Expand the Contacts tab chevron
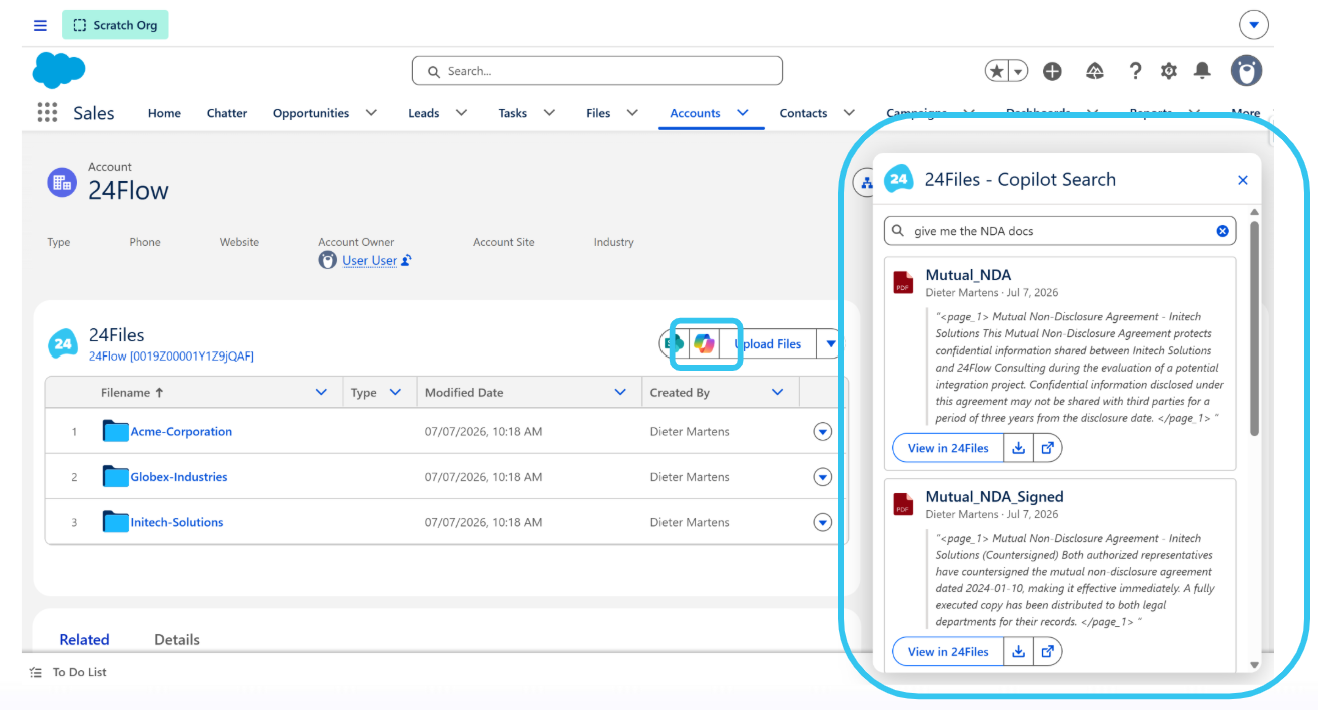 coord(849,113)
